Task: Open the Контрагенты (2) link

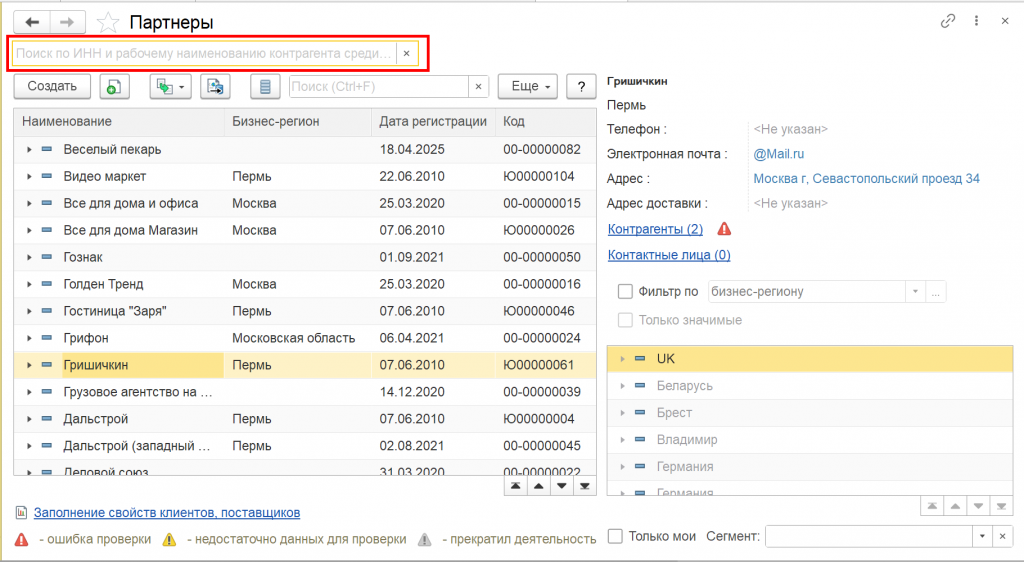Action: (x=655, y=229)
